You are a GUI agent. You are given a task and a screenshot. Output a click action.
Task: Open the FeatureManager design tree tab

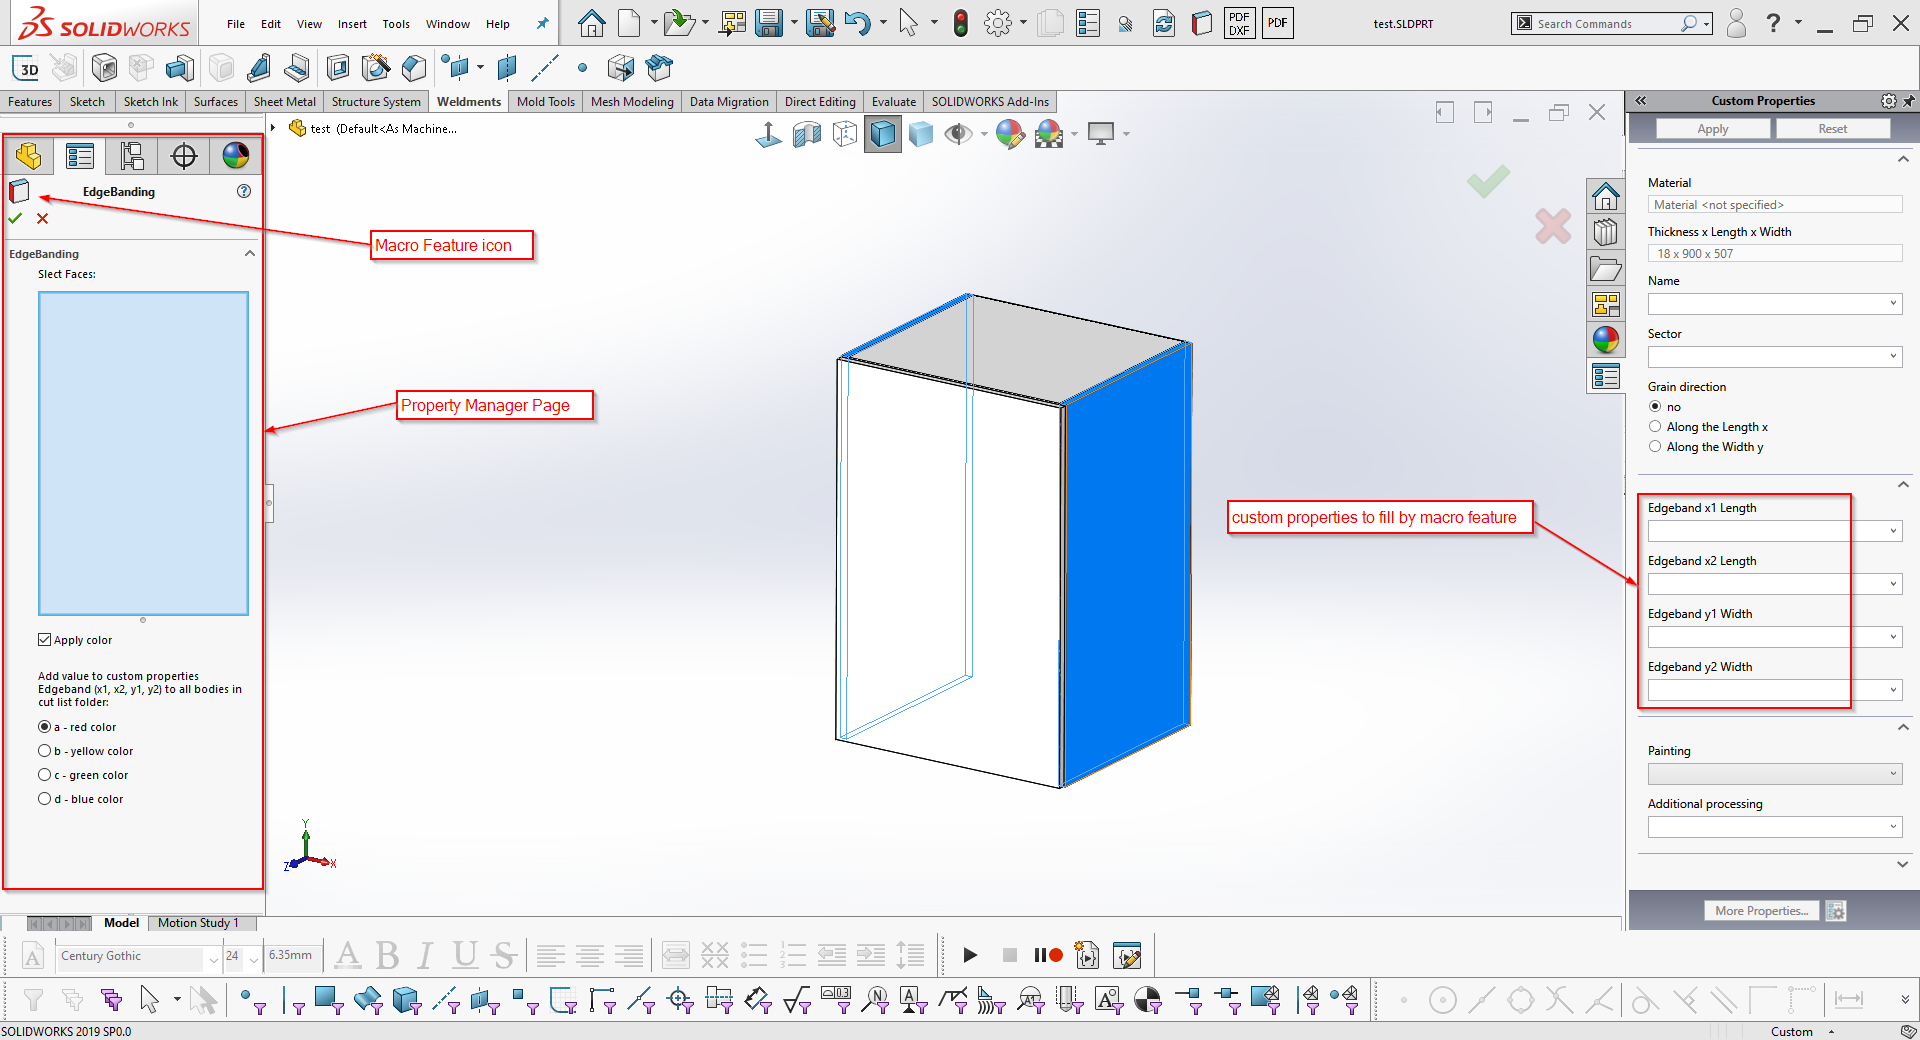[29, 156]
